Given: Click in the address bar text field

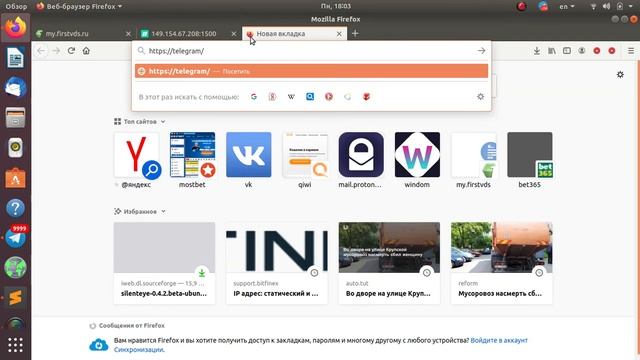Looking at the screenshot, I should tap(310, 51).
